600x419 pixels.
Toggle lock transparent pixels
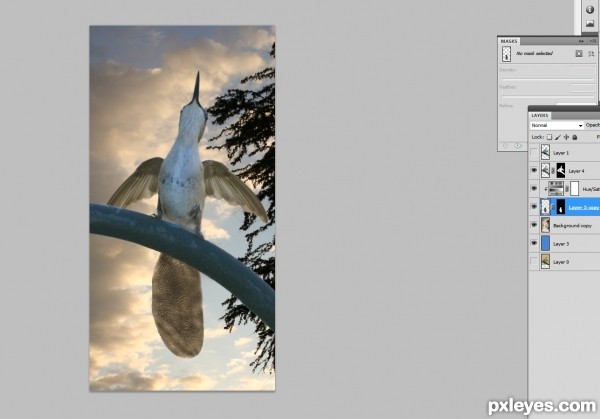[549, 137]
